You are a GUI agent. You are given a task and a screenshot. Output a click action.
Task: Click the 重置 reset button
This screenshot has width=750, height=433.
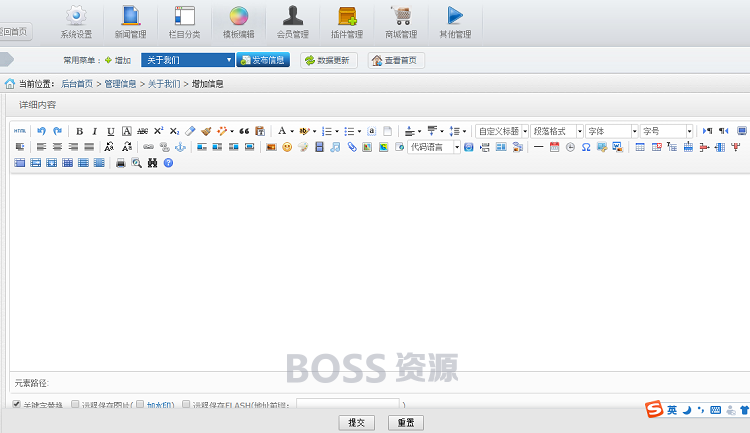(x=406, y=422)
